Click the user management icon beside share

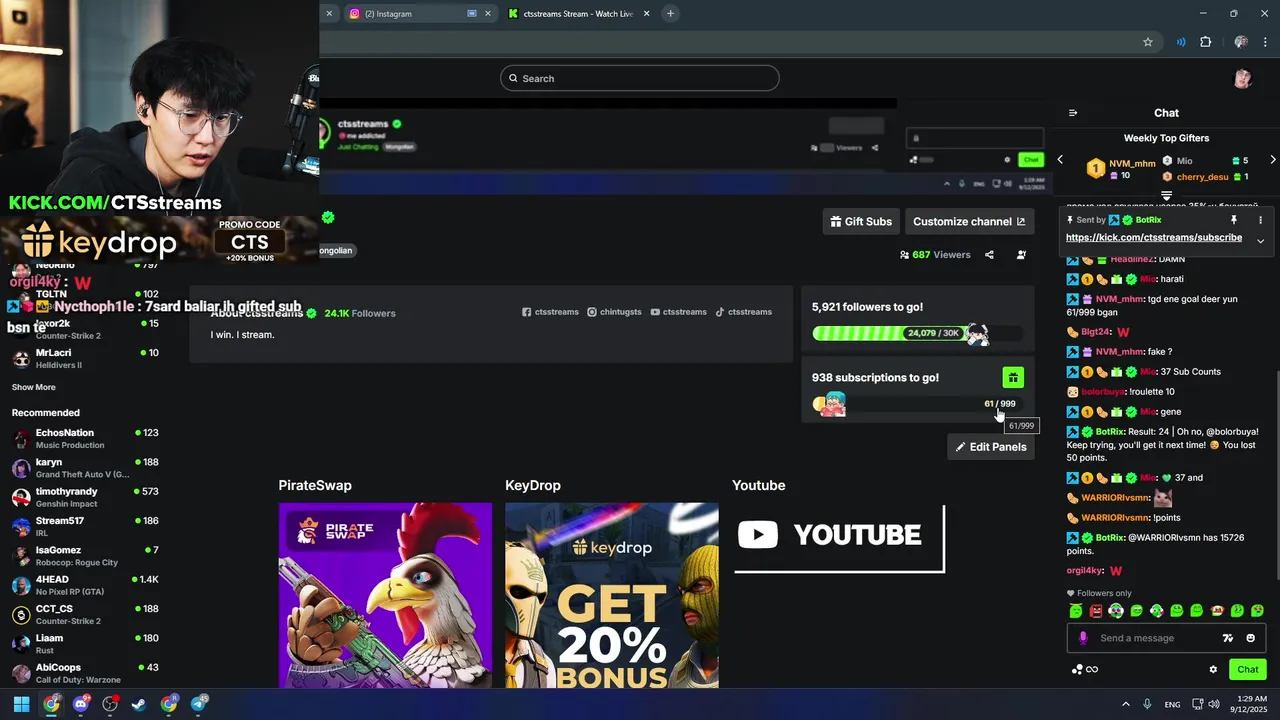tap(1021, 255)
